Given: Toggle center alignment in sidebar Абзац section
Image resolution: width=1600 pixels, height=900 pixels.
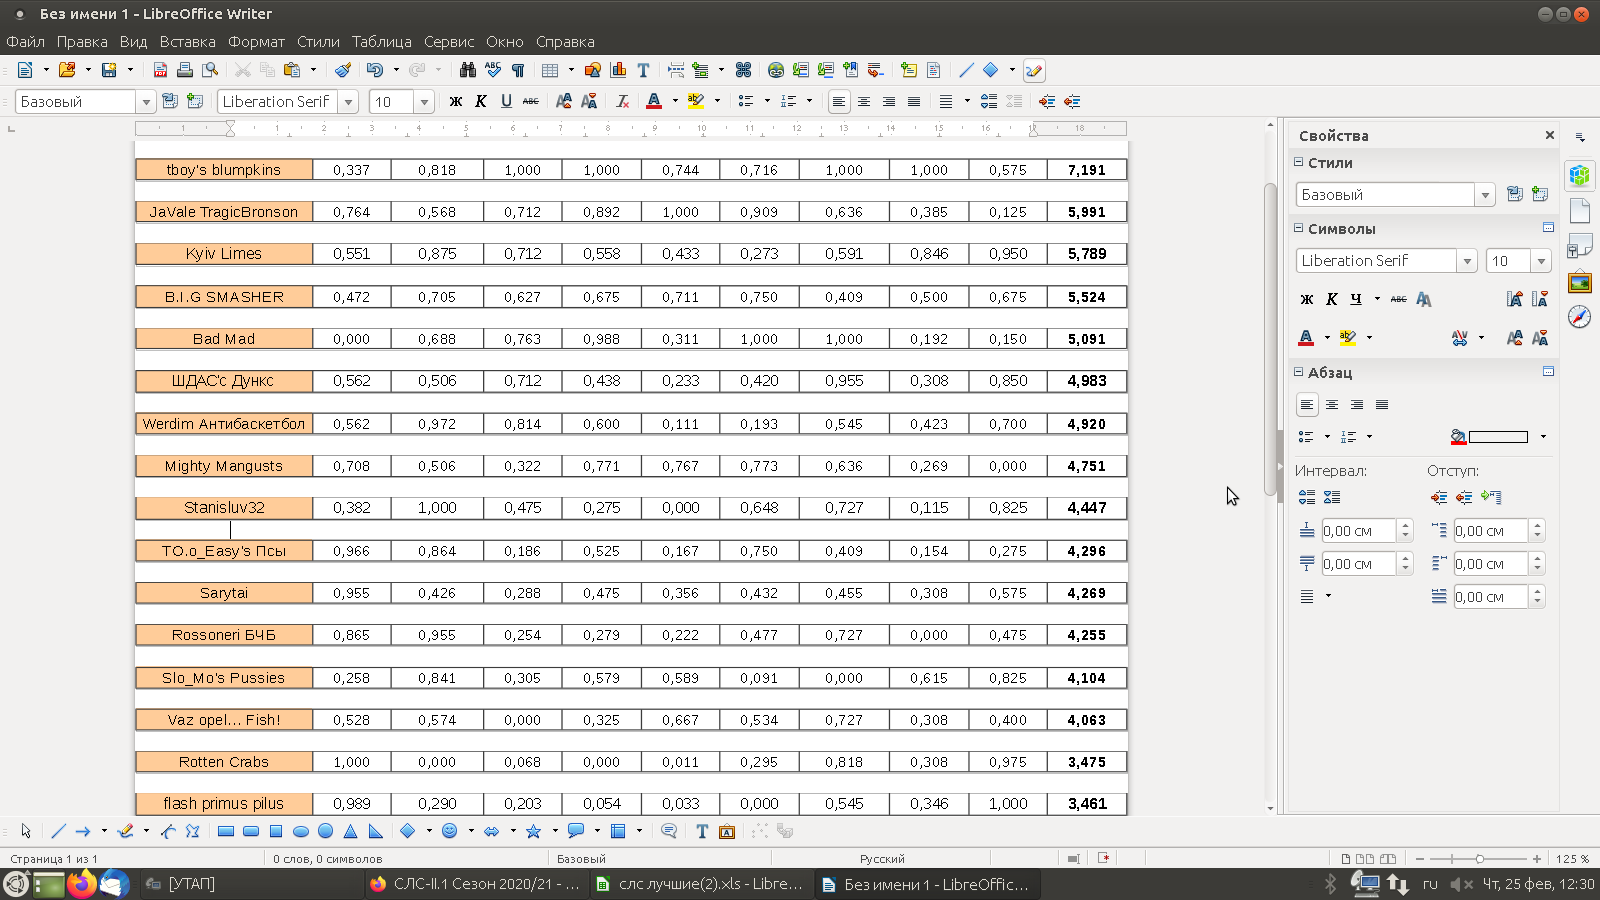Looking at the screenshot, I should click(x=1332, y=405).
